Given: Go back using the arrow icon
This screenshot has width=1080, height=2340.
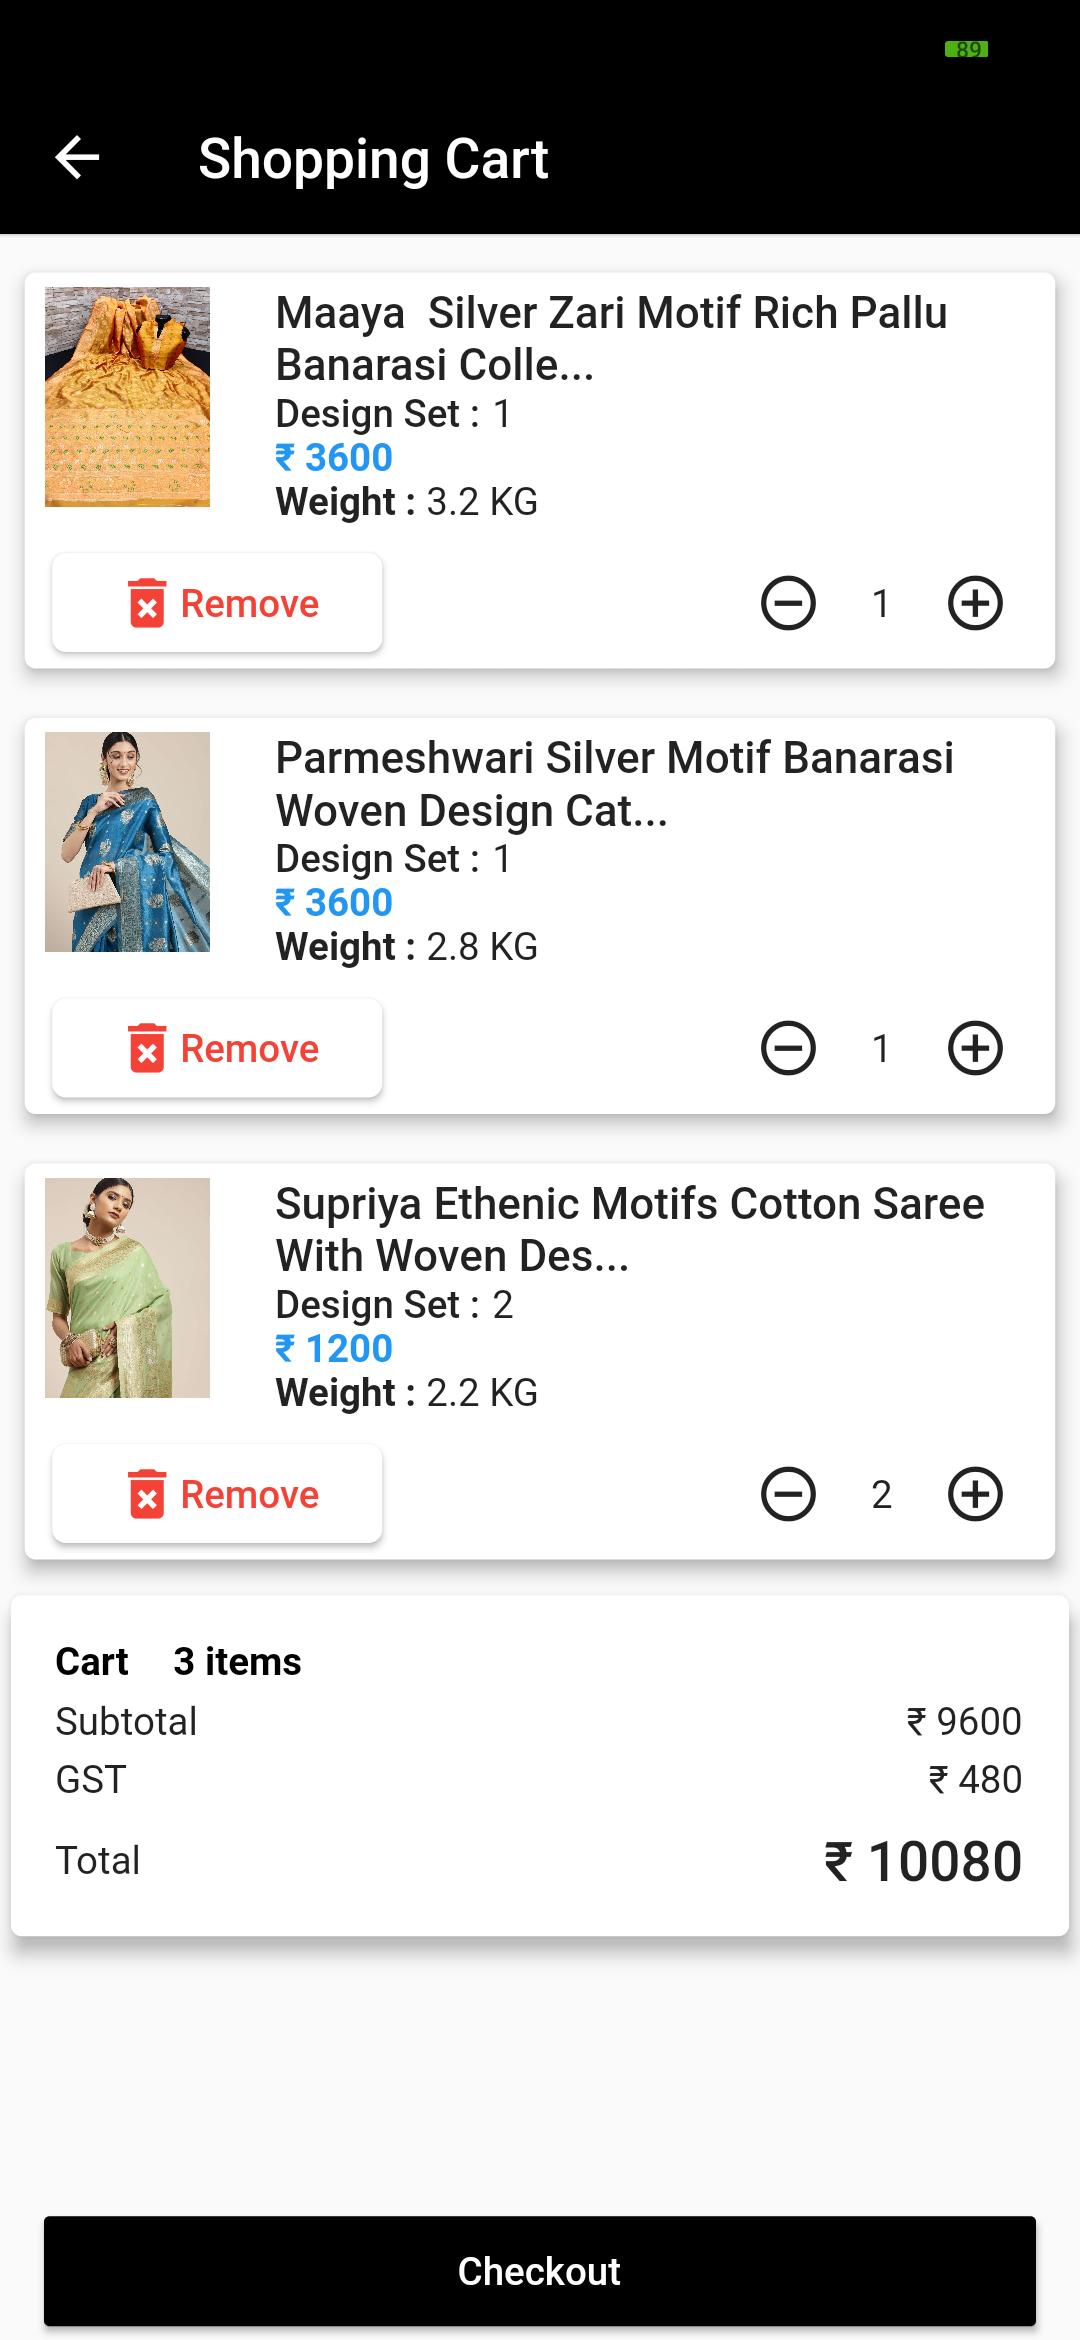Looking at the screenshot, I should (77, 158).
